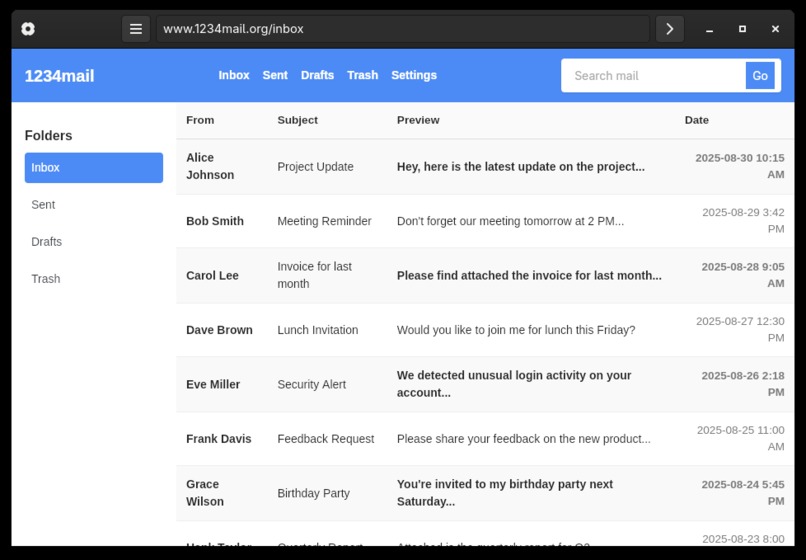The image size is (806, 560).
Task: Click the Birthday Party subject
Action: [x=314, y=494]
